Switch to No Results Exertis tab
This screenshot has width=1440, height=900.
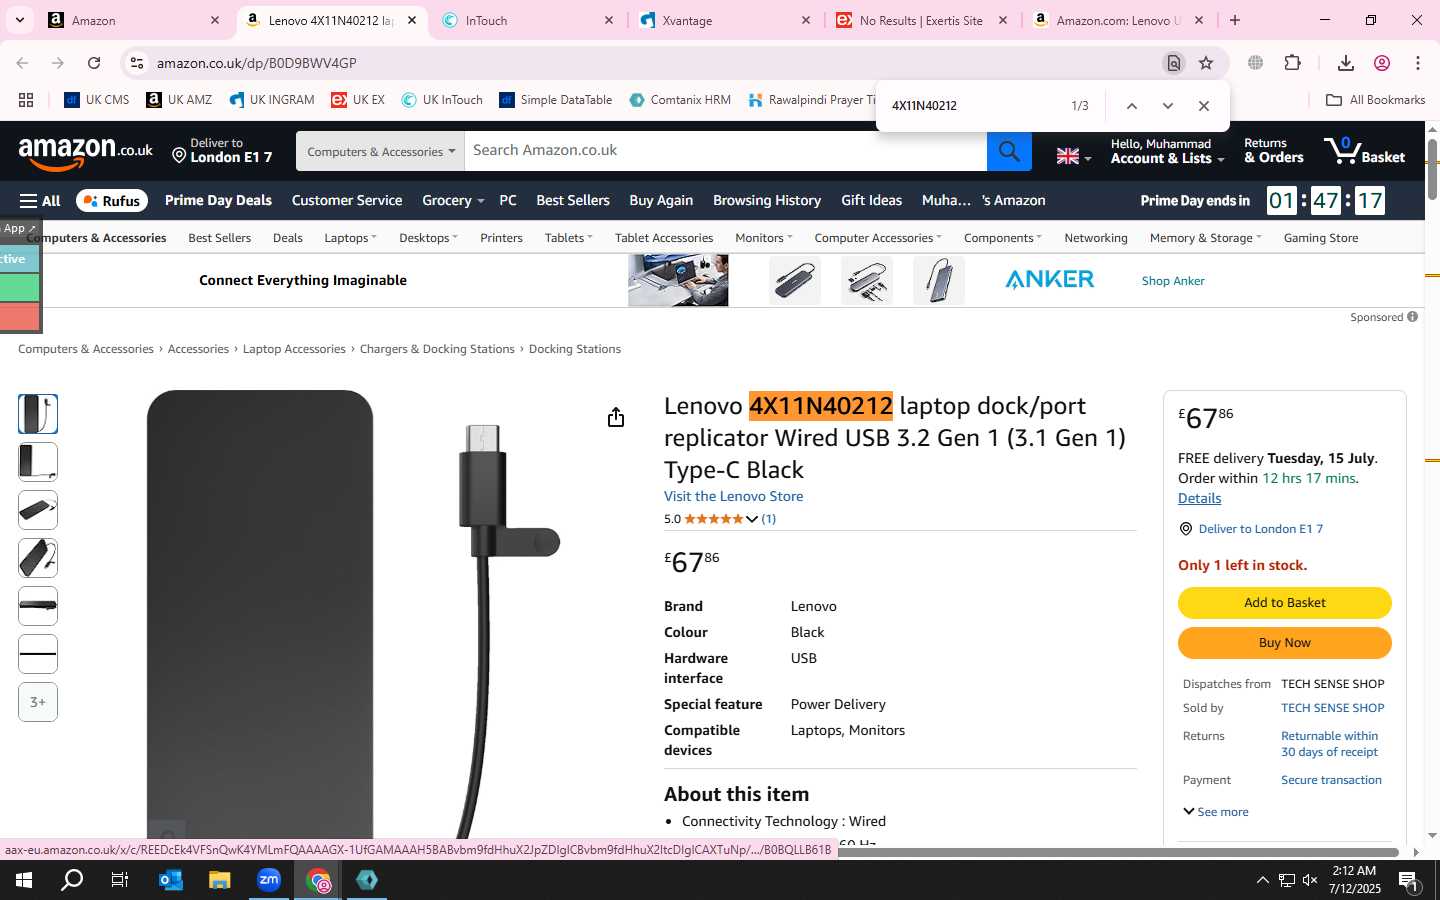924,20
